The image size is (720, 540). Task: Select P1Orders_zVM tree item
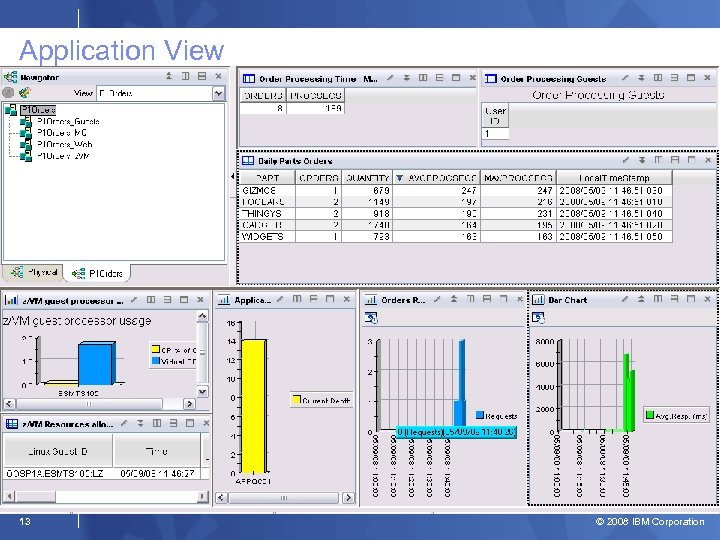[x=63, y=156]
